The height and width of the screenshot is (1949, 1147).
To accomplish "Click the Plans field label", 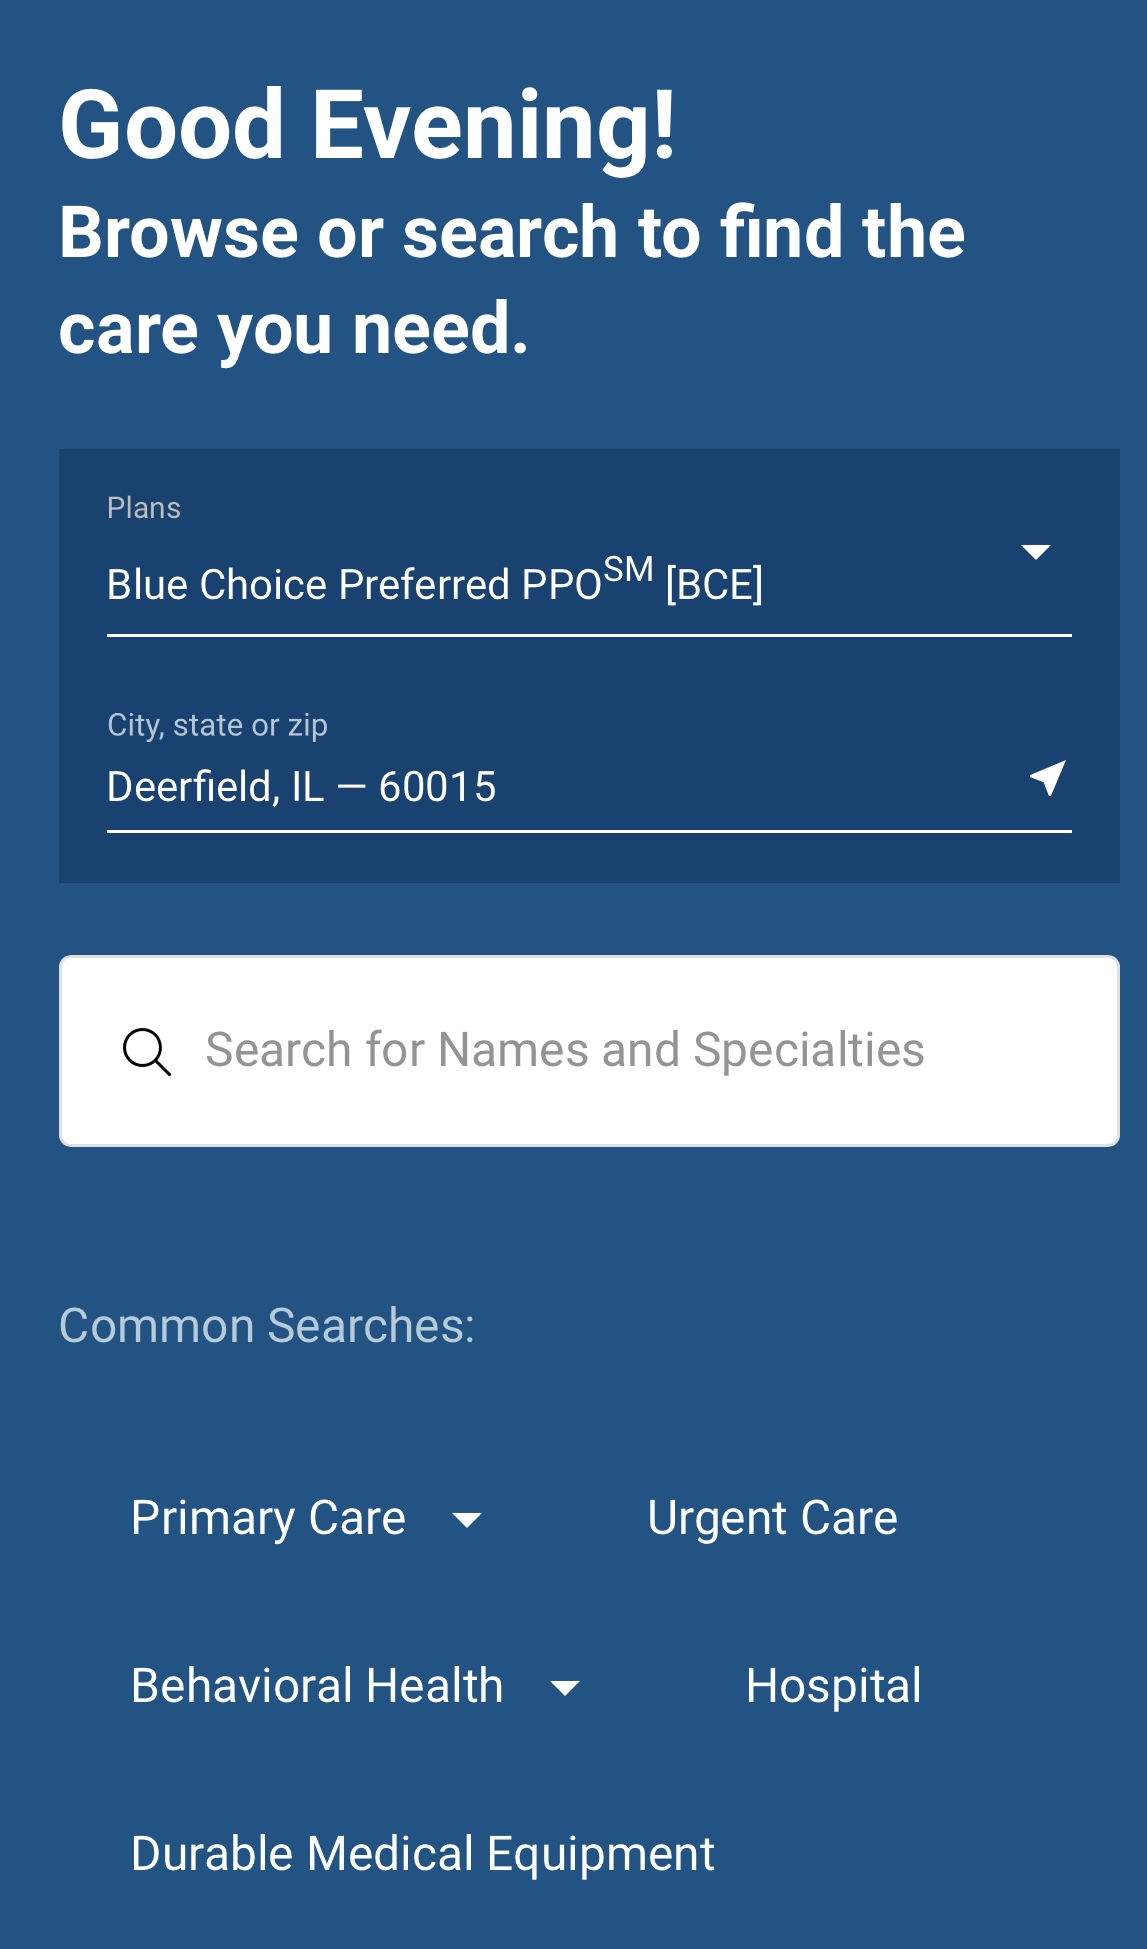I will pyautogui.click(x=144, y=508).
